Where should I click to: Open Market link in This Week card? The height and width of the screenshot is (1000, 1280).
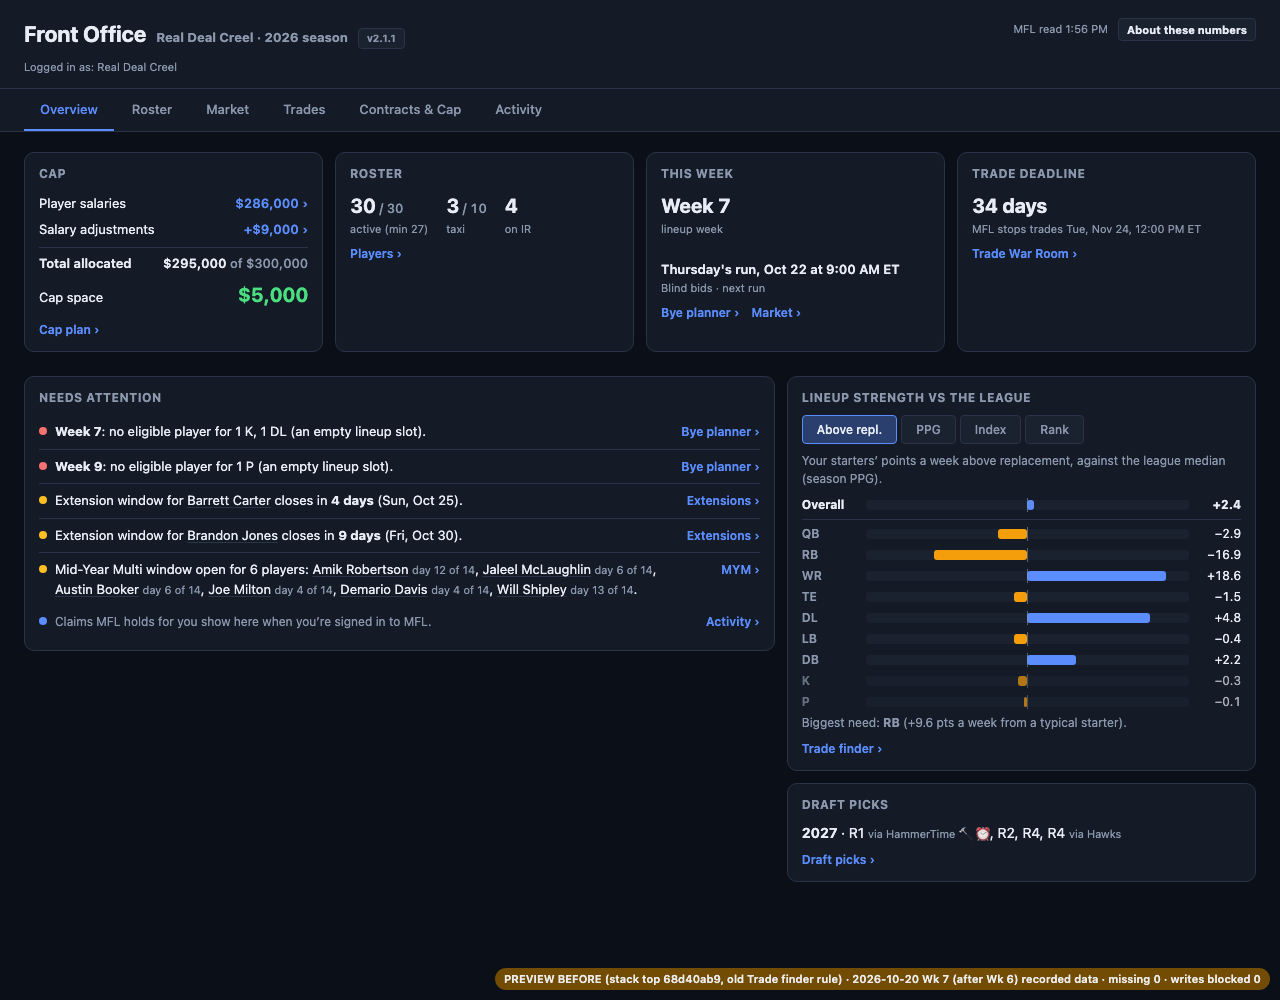[x=776, y=312]
